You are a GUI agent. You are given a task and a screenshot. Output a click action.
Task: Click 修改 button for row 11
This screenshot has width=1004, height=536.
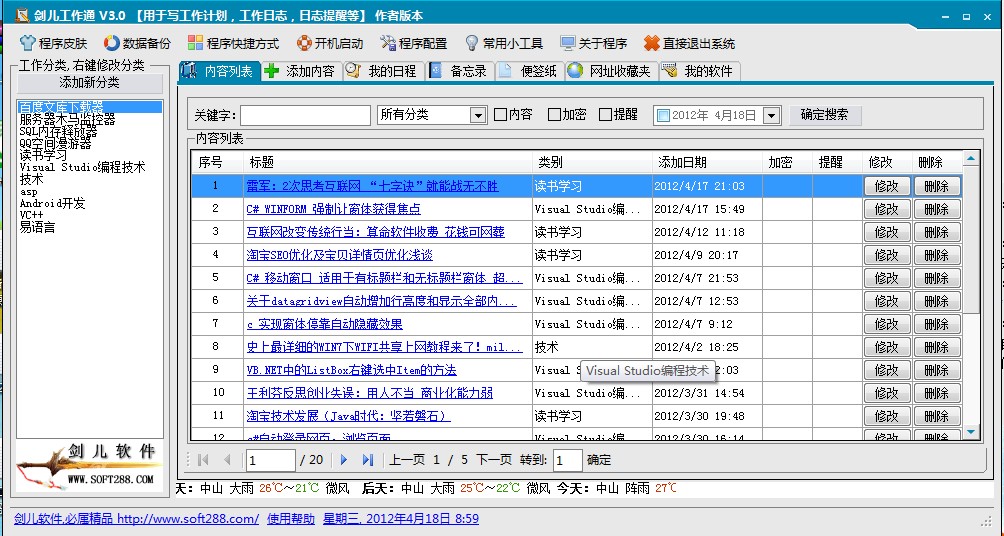click(x=887, y=417)
